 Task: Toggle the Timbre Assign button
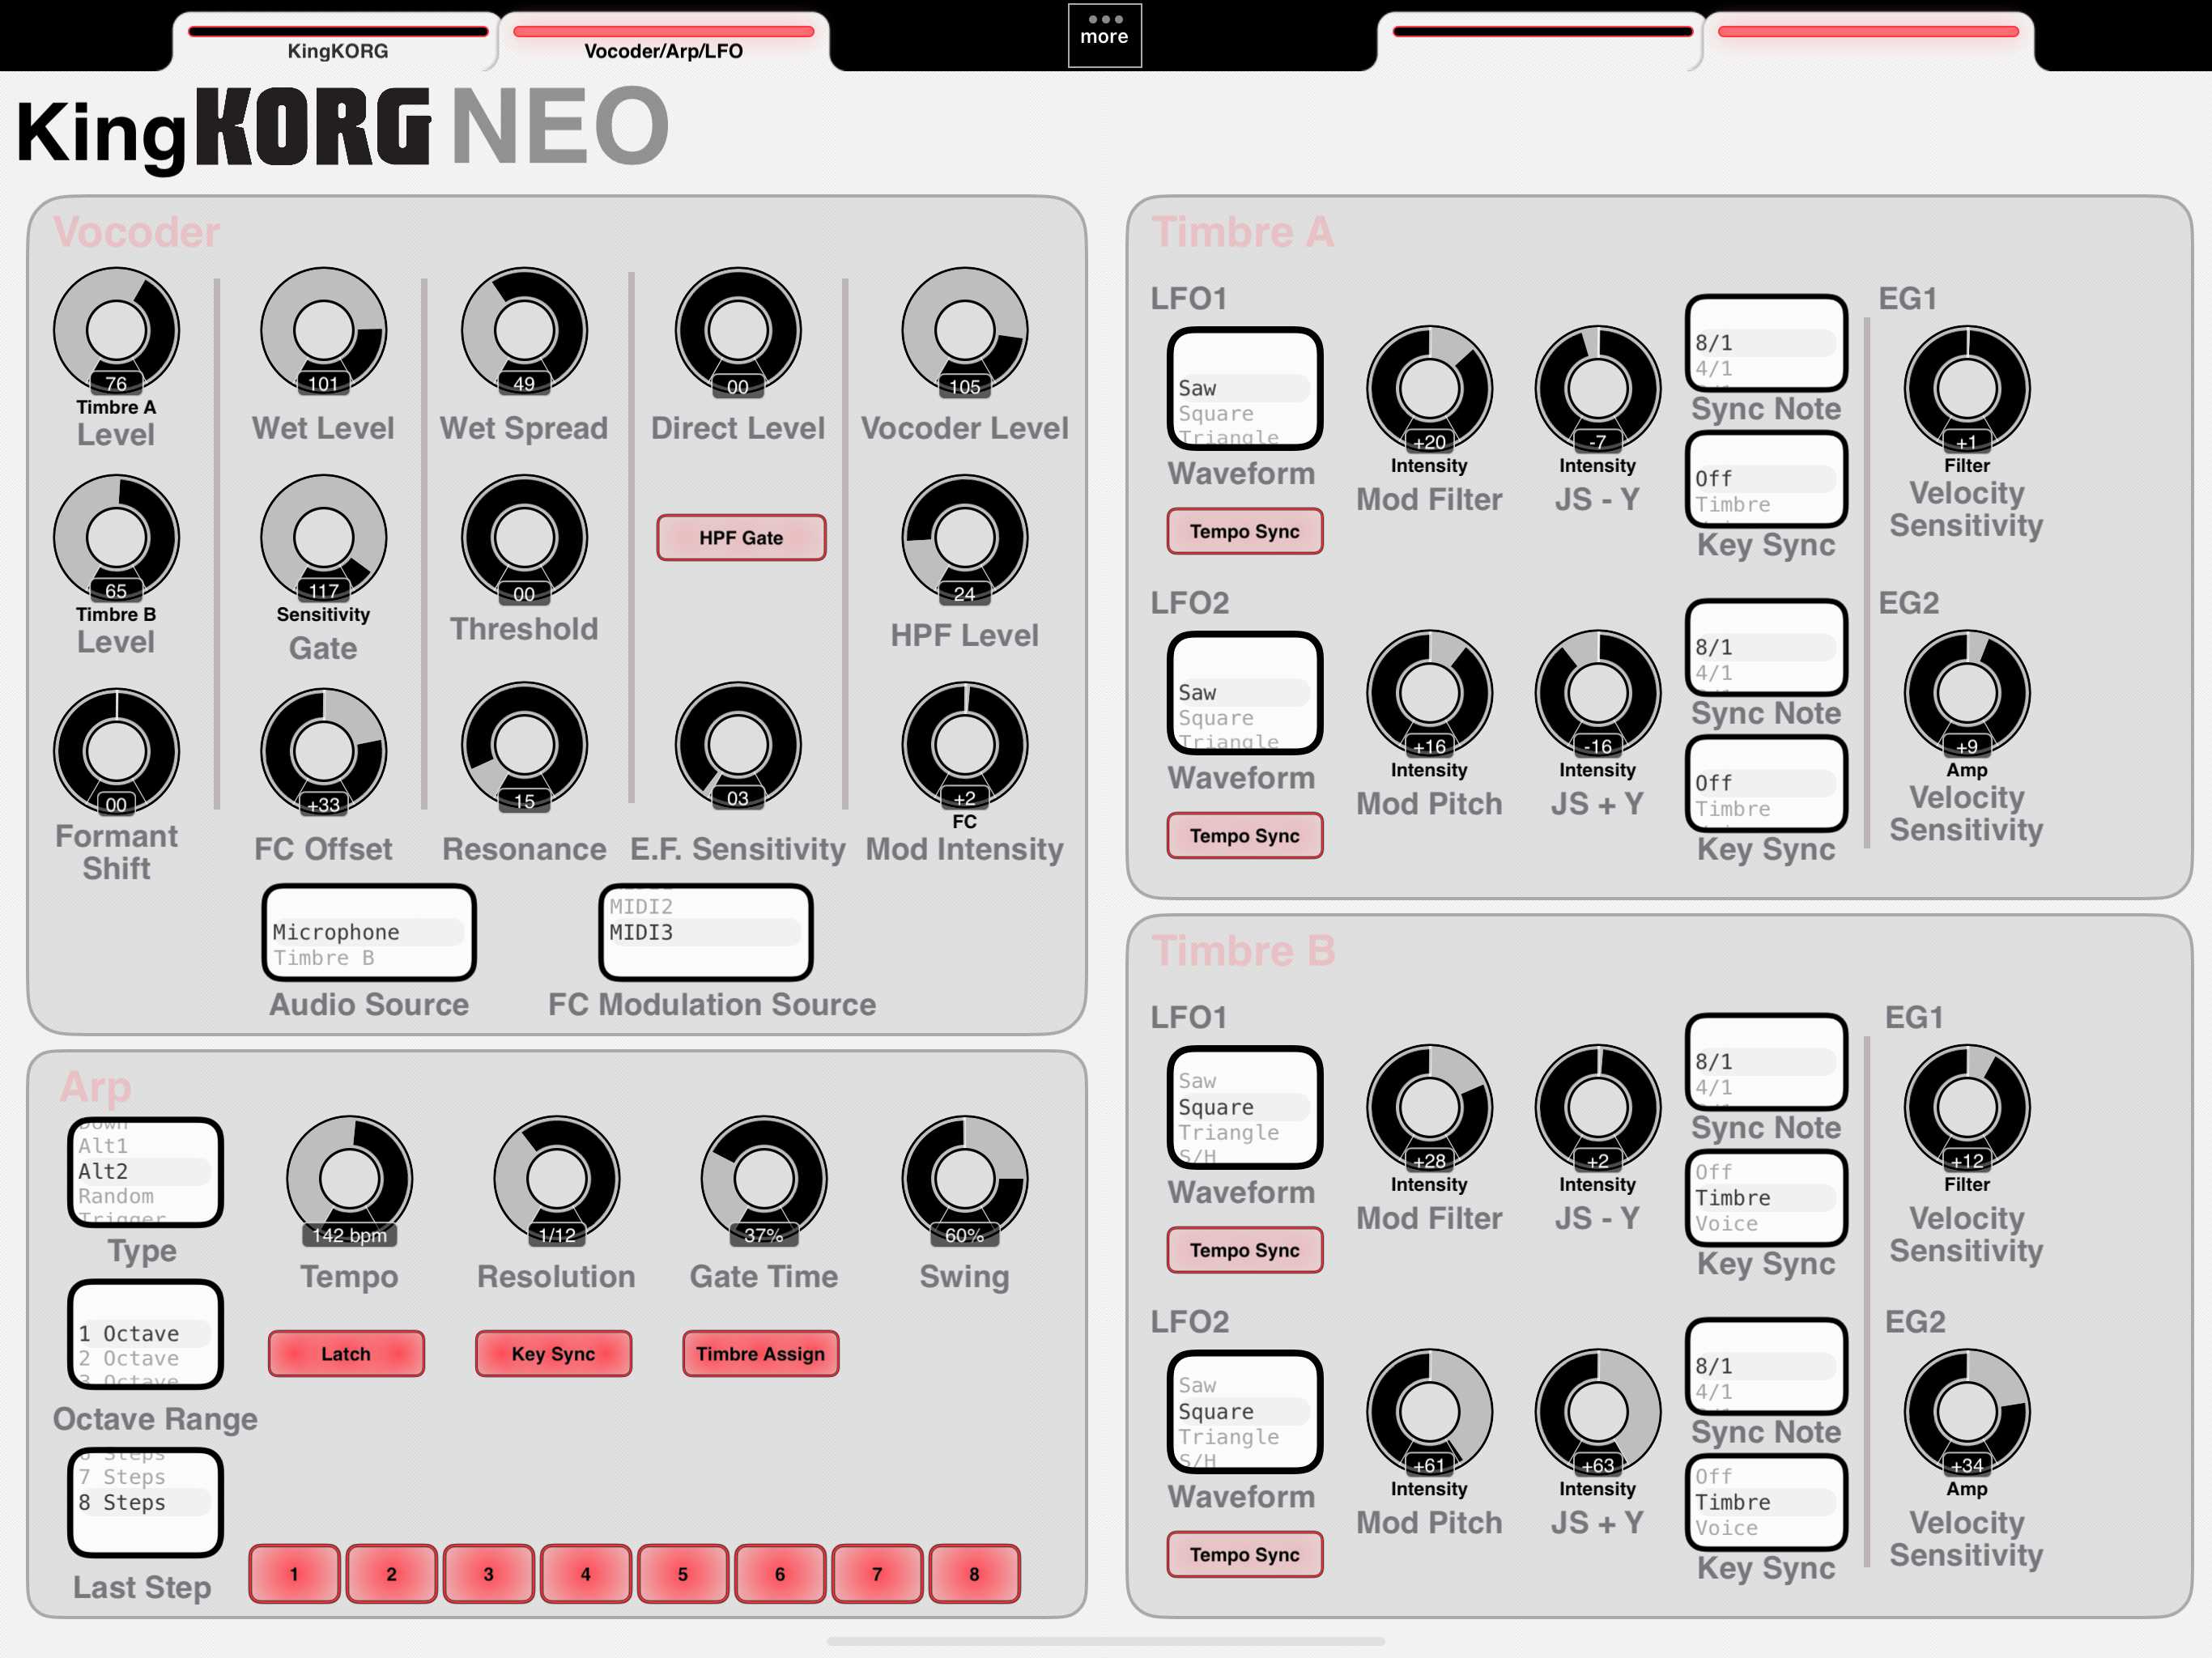tap(760, 1354)
